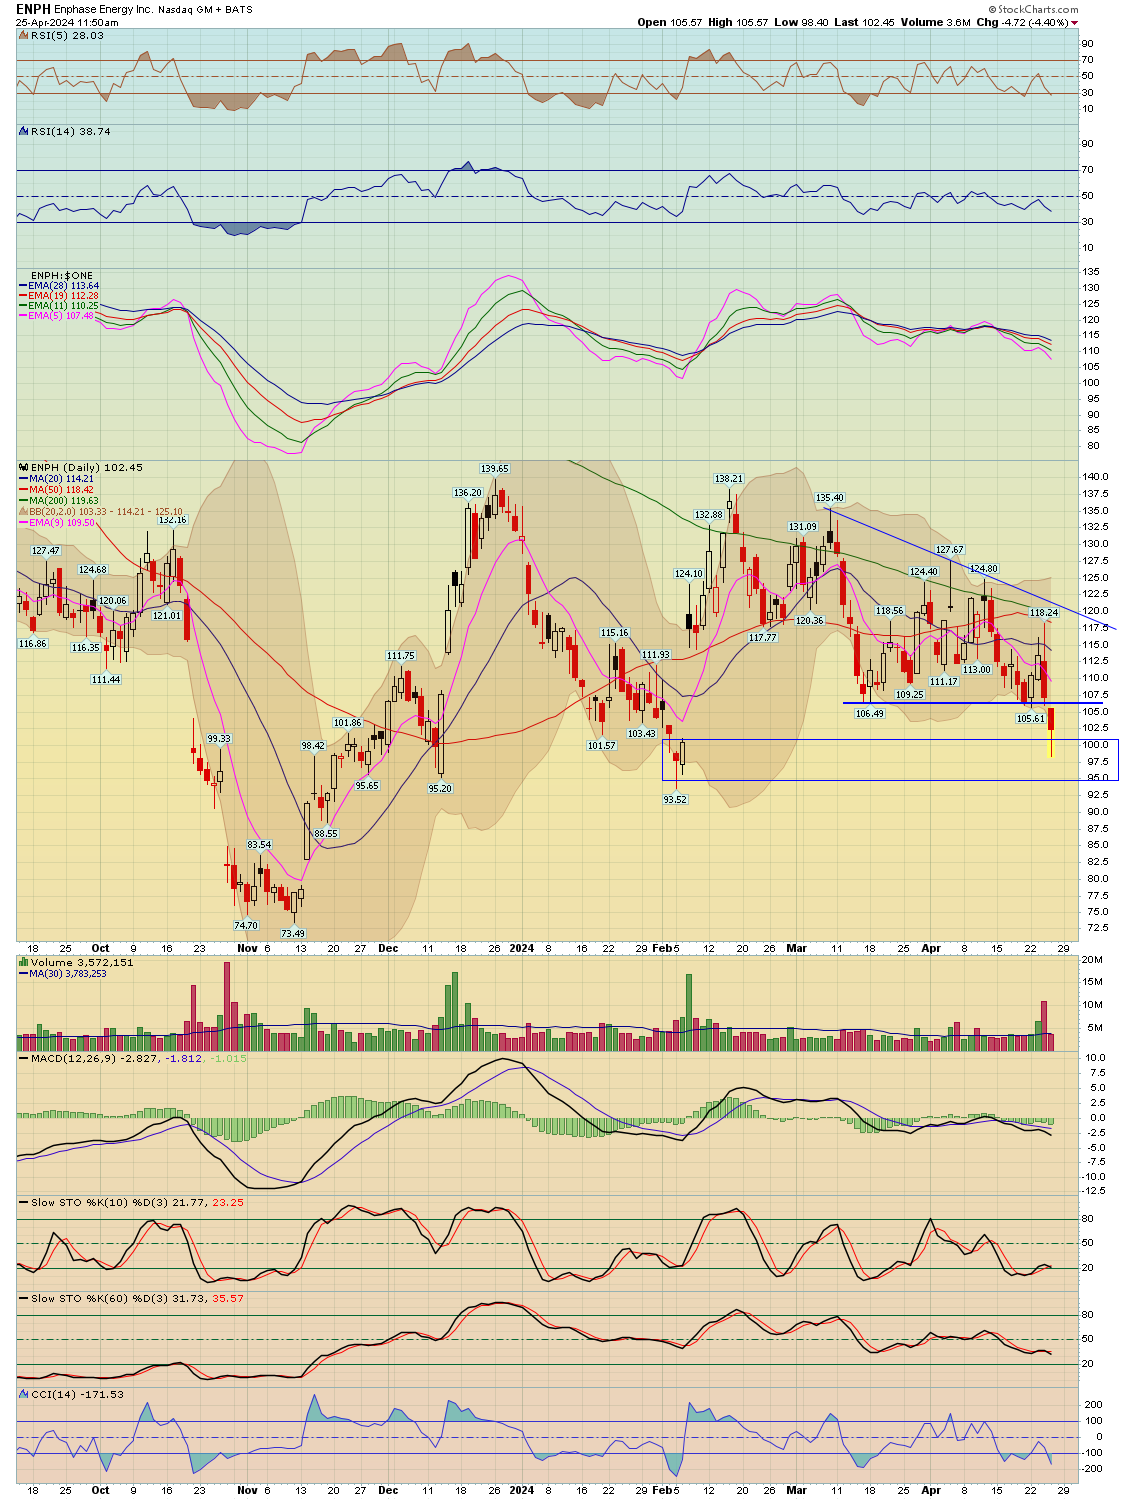
Task: Click the tallest green volume bar in February
Action: pyautogui.click(x=688, y=1012)
